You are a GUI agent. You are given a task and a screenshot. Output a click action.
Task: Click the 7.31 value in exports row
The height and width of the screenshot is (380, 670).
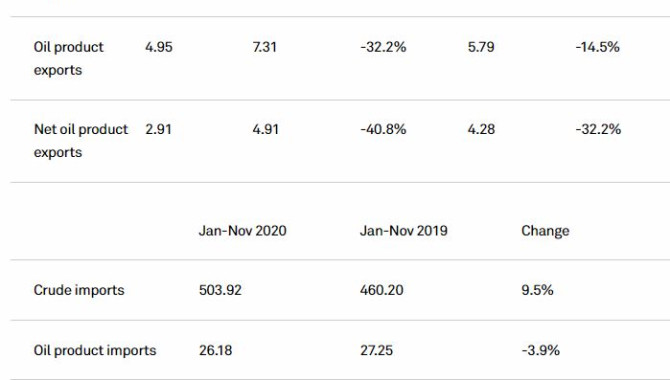[264, 47]
